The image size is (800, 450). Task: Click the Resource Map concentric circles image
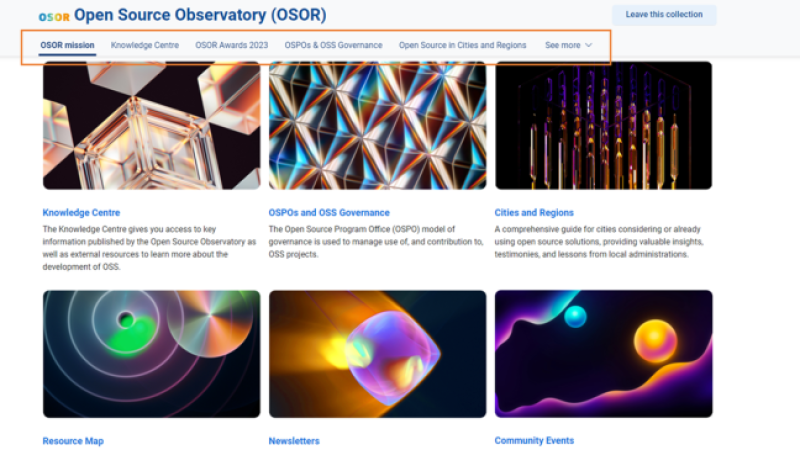(x=151, y=354)
